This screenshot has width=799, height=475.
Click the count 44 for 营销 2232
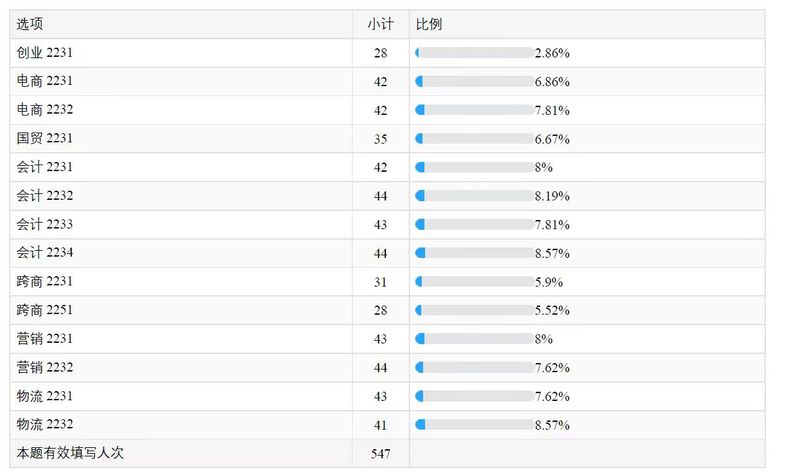tap(381, 367)
